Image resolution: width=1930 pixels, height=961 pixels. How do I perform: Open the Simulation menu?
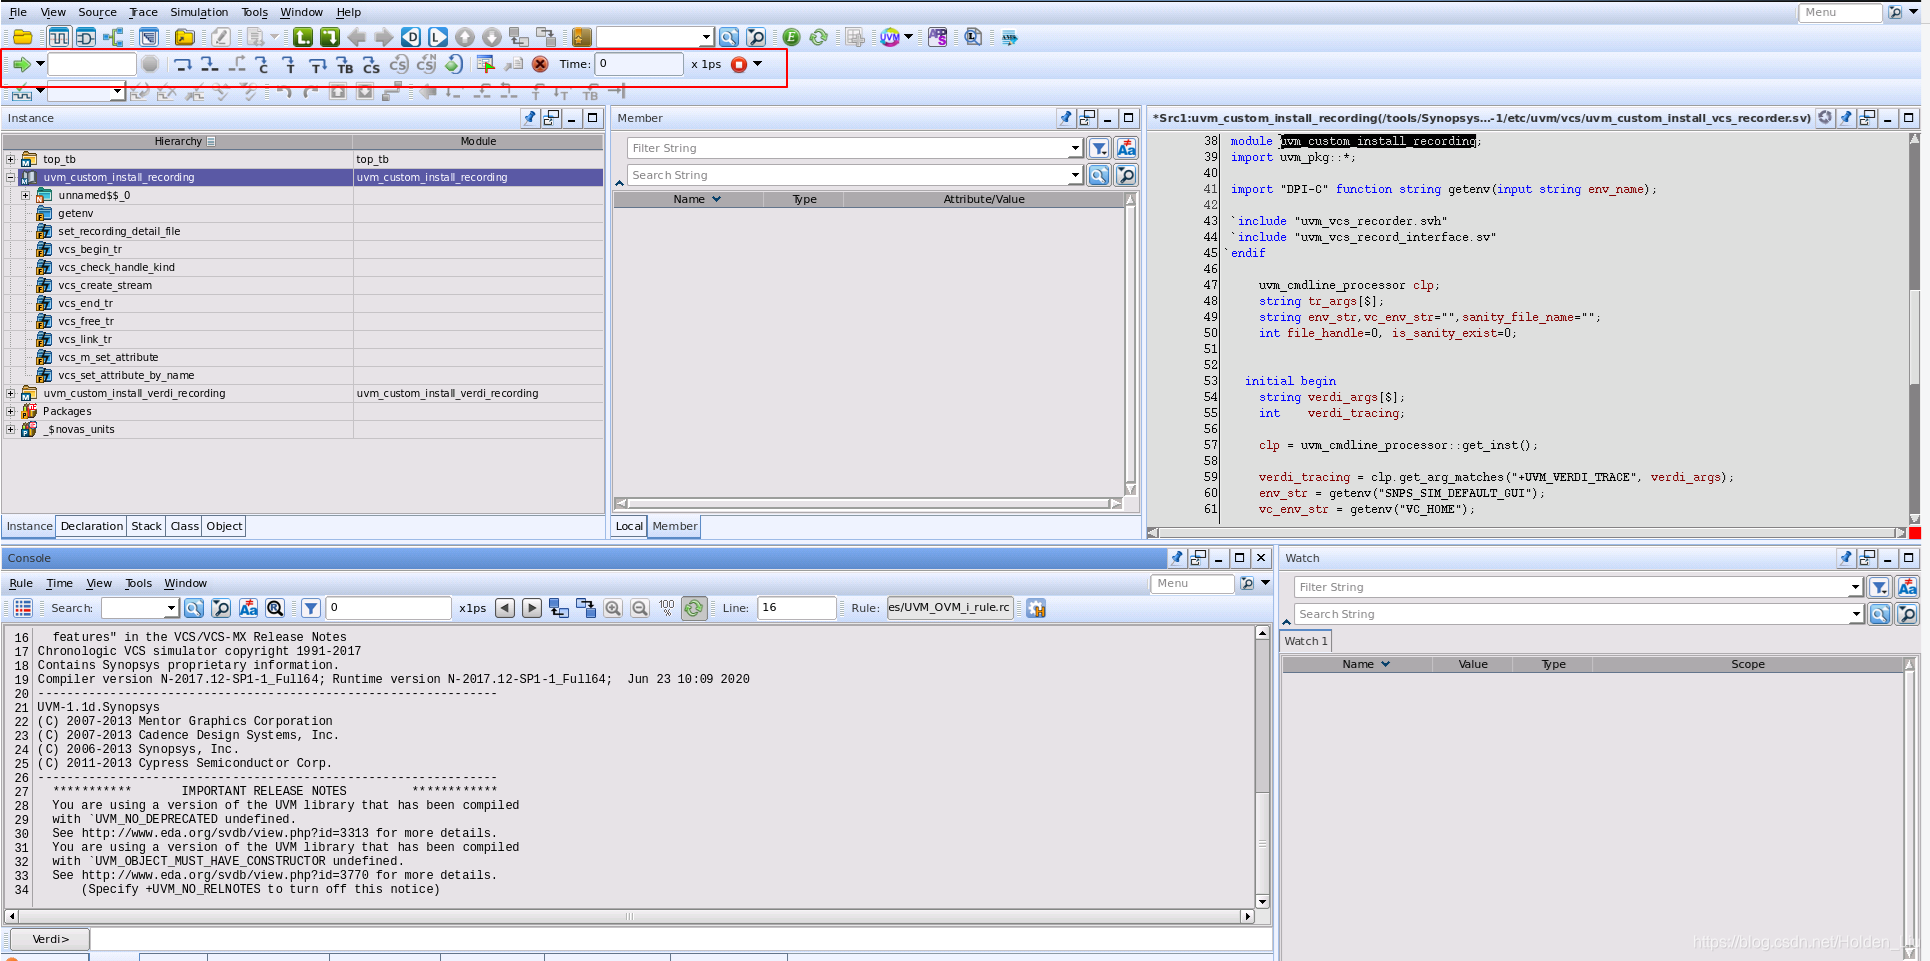point(199,12)
